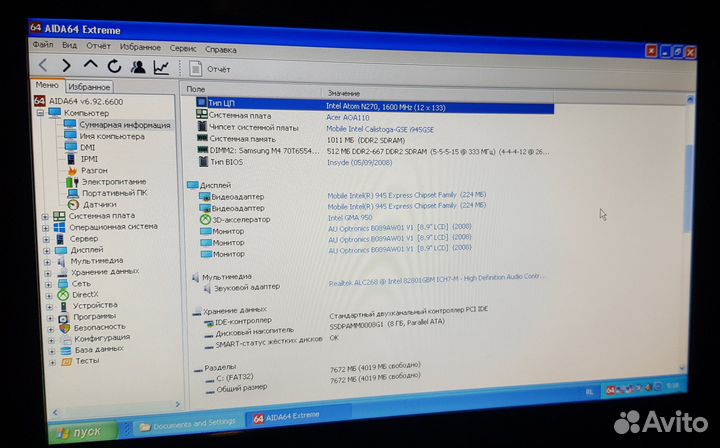This screenshot has height=448, width=720.
Task: Select the AIDA64 v6.92.6600 root tree node
Action: pos(86,101)
